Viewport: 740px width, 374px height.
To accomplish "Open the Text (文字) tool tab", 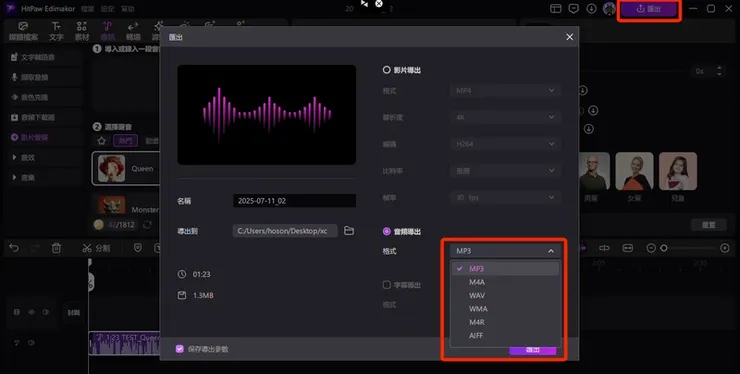I will (x=56, y=31).
